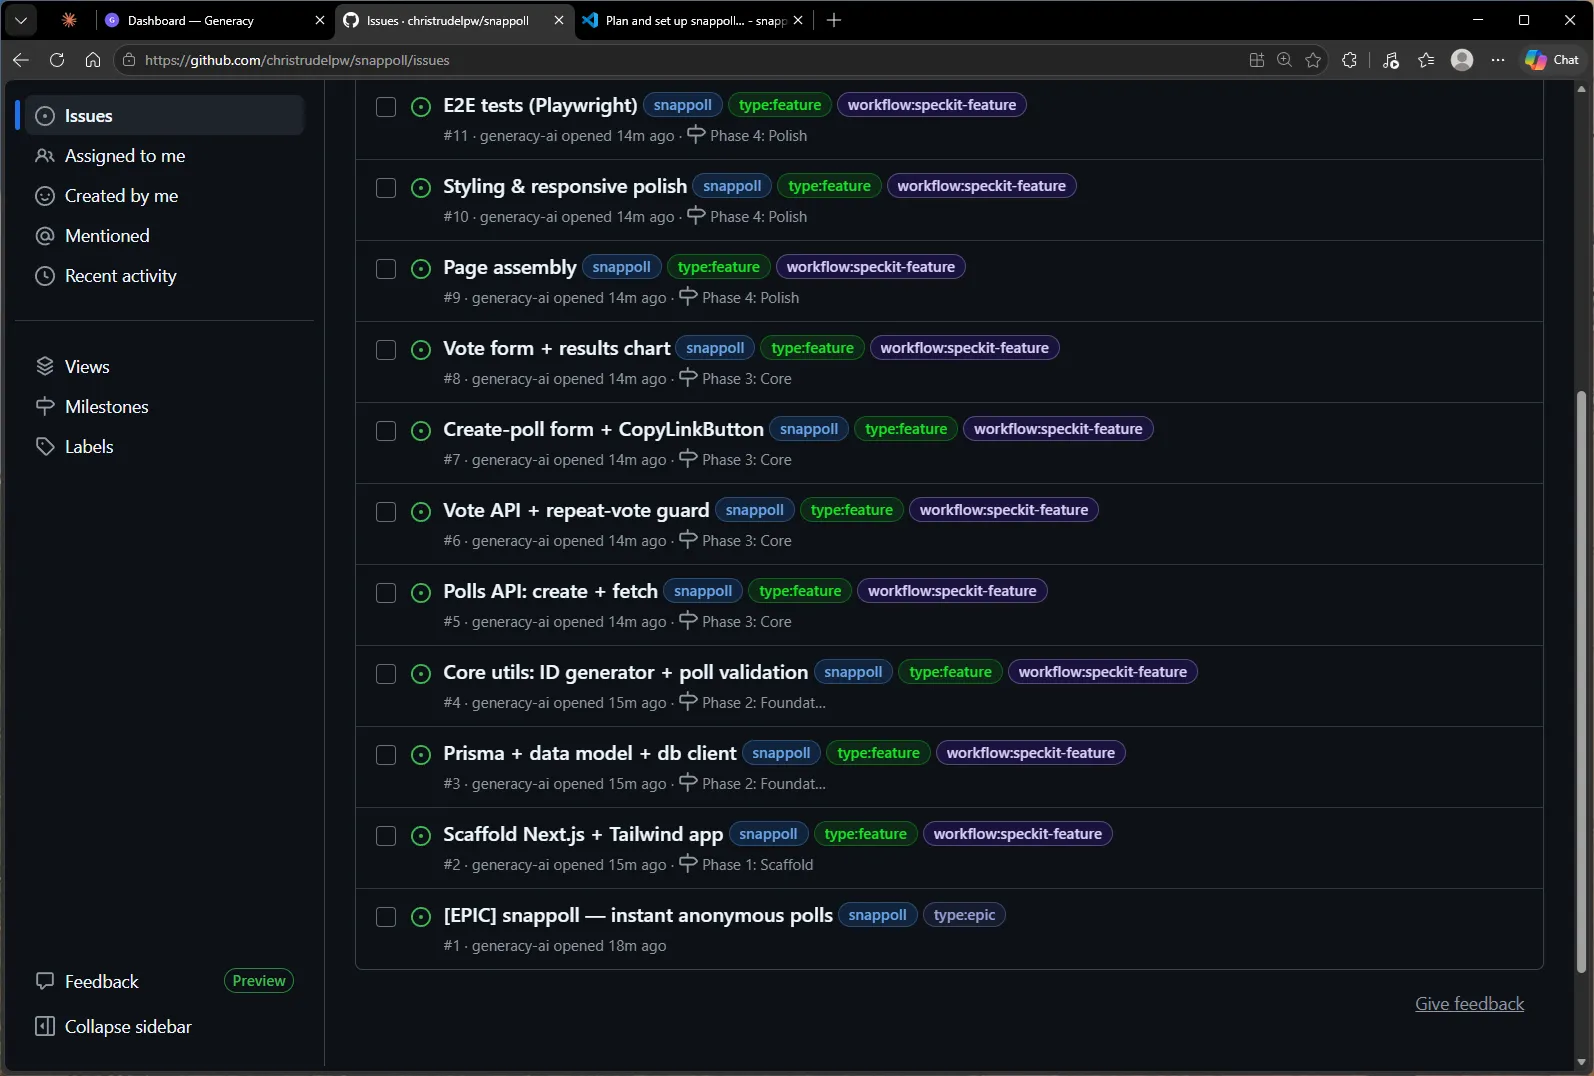The width and height of the screenshot is (1594, 1076).
Task: Check the E2E tests (Playwright) issue checkbox
Action: click(386, 106)
